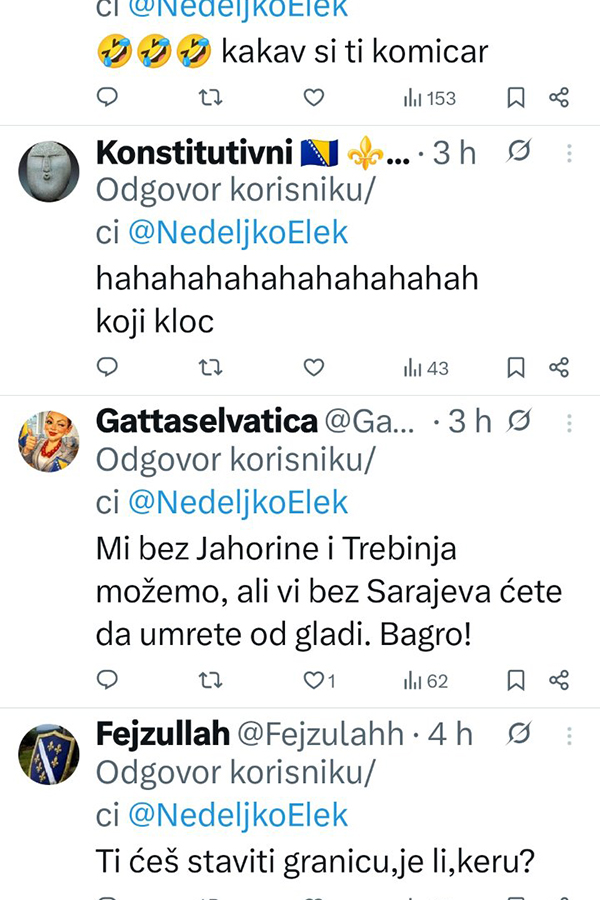Open the Gattaselvatica username link
Viewport: 600px width, 900px height.
[206, 422]
